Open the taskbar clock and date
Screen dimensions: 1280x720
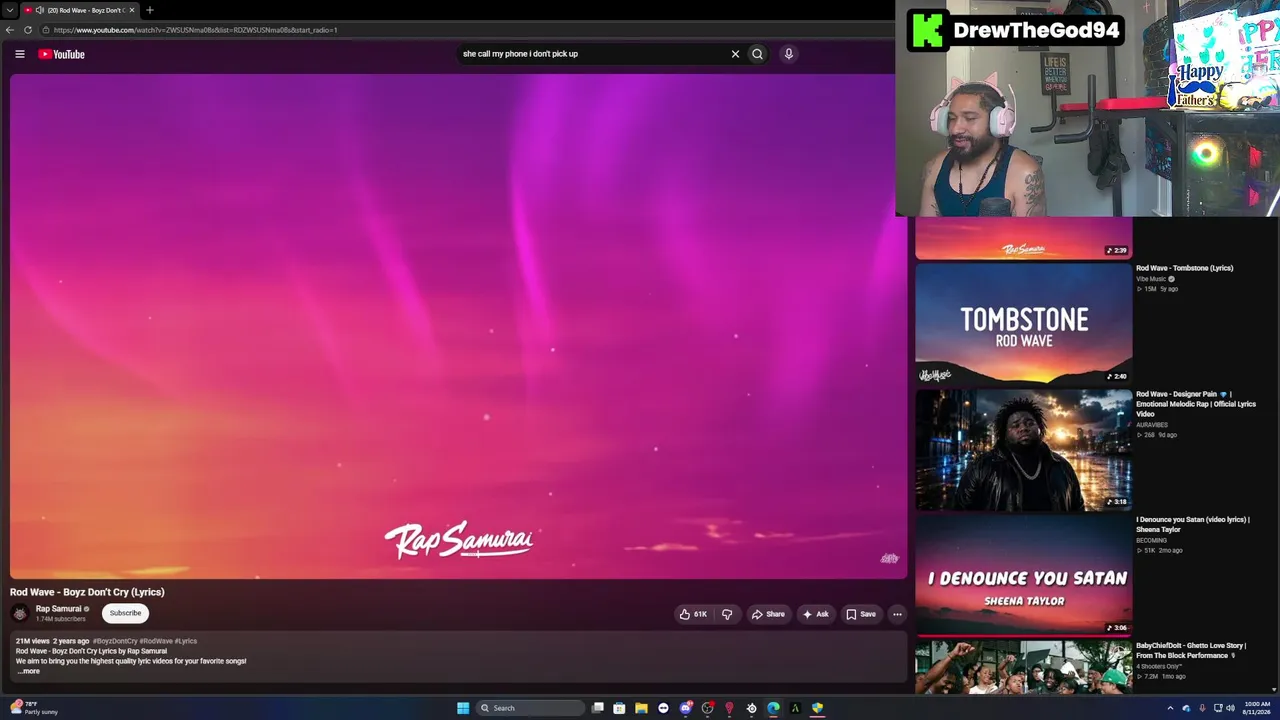point(1257,708)
